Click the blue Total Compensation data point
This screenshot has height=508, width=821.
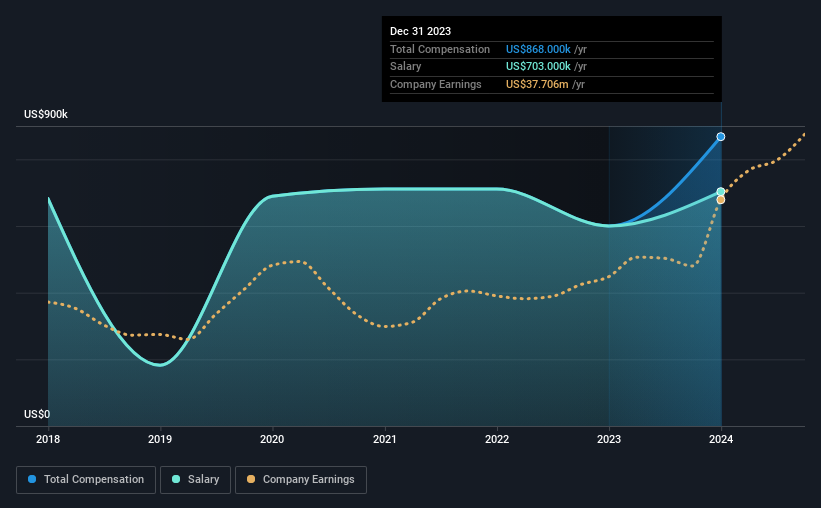(720, 137)
